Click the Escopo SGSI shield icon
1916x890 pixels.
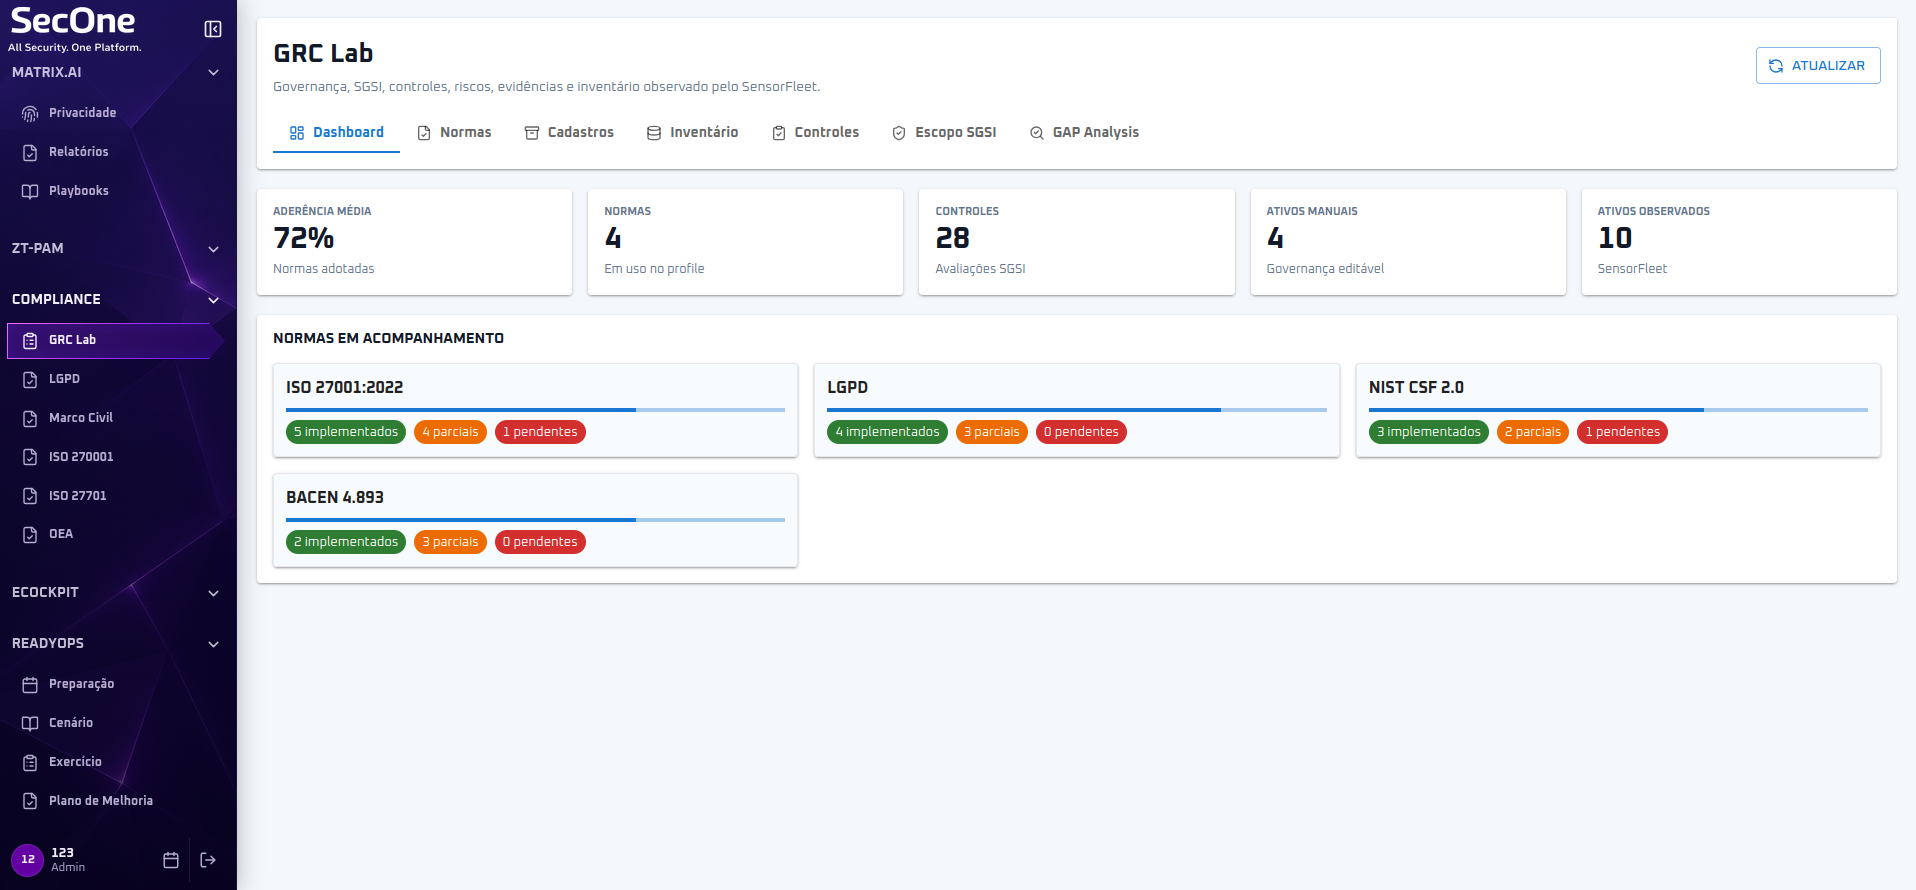coord(899,133)
